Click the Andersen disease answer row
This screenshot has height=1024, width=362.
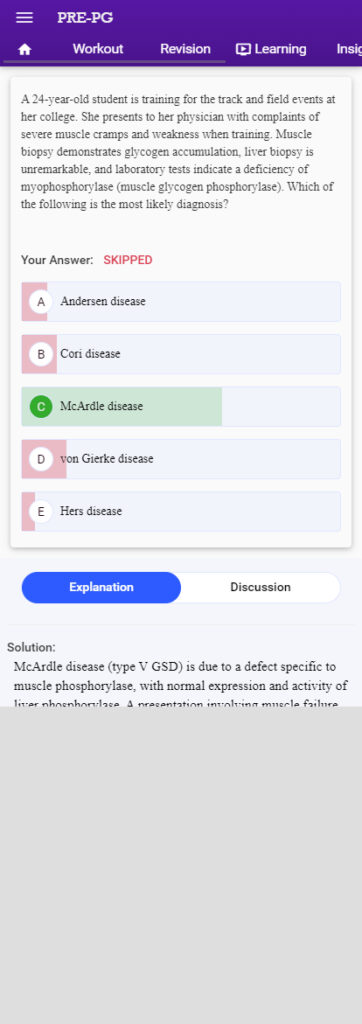(x=181, y=302)
